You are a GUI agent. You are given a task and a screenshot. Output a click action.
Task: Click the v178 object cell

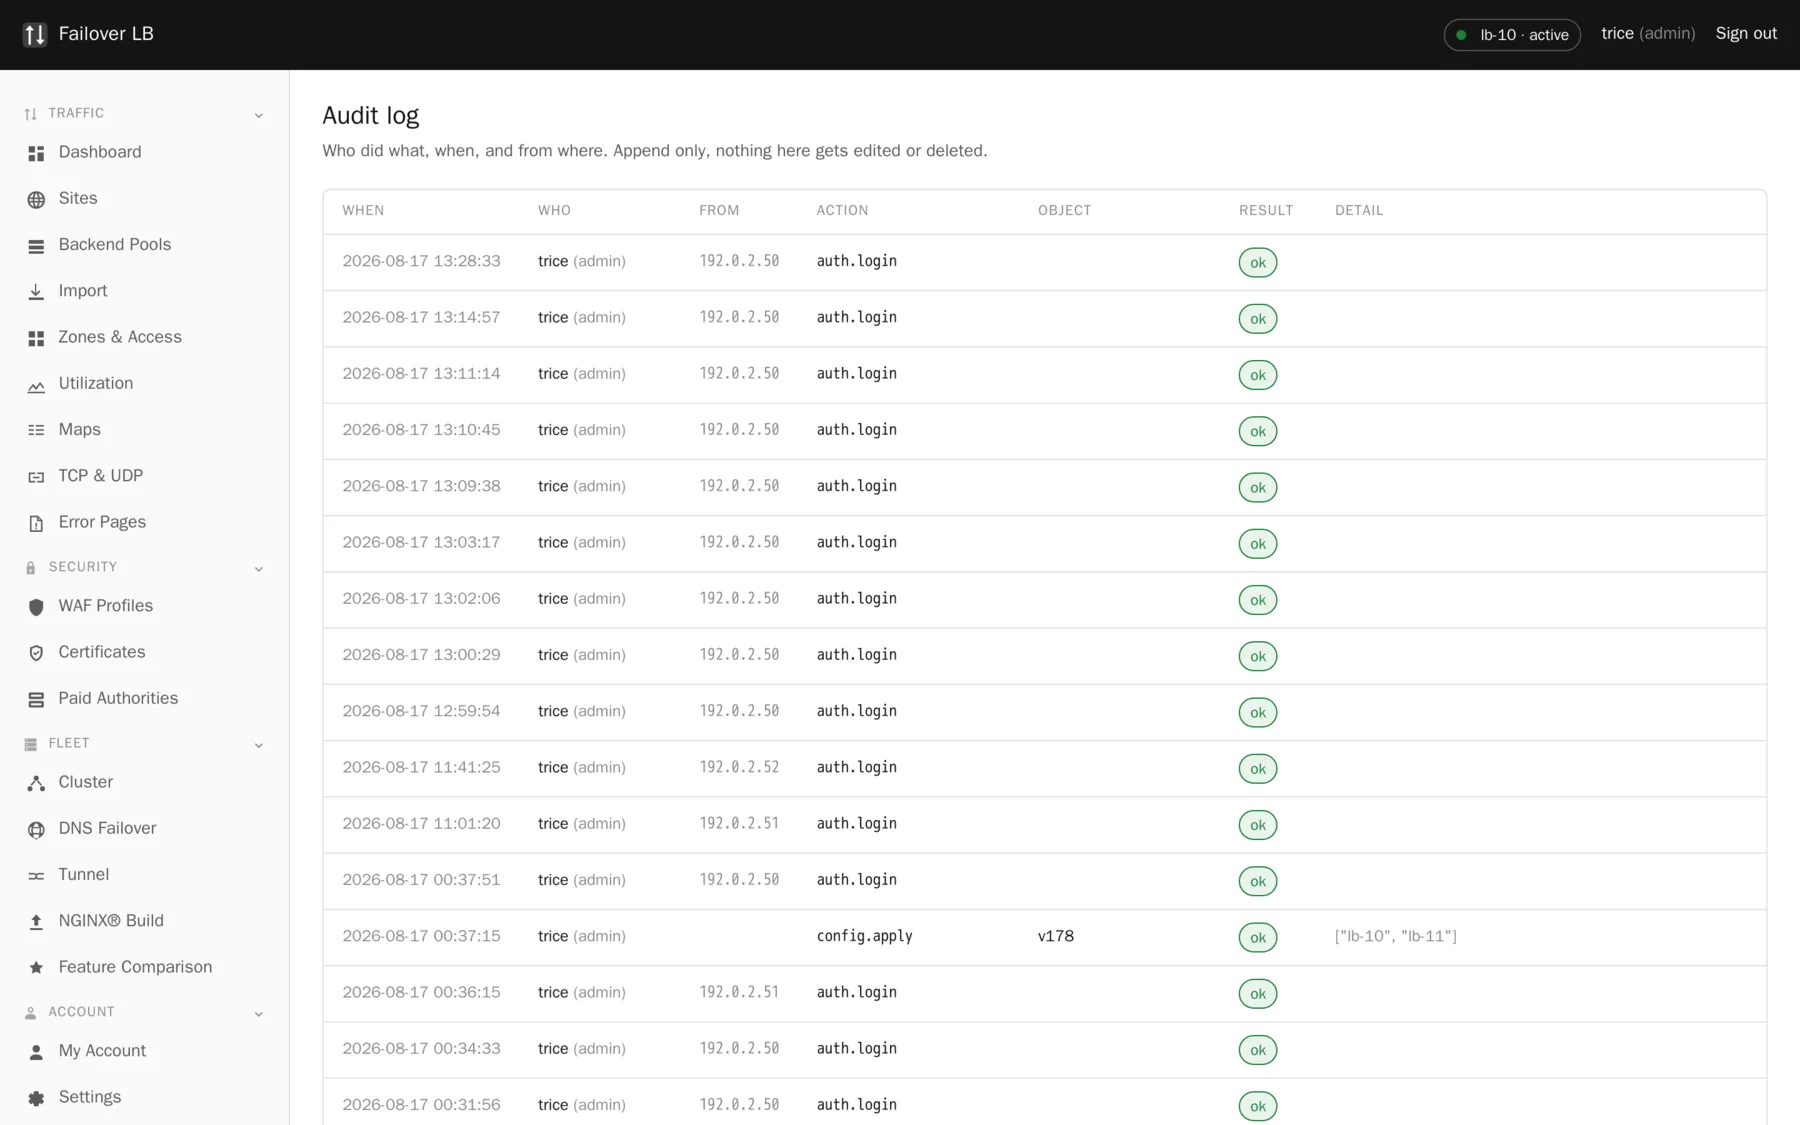pyautogui.click(x=1056, y=936)
